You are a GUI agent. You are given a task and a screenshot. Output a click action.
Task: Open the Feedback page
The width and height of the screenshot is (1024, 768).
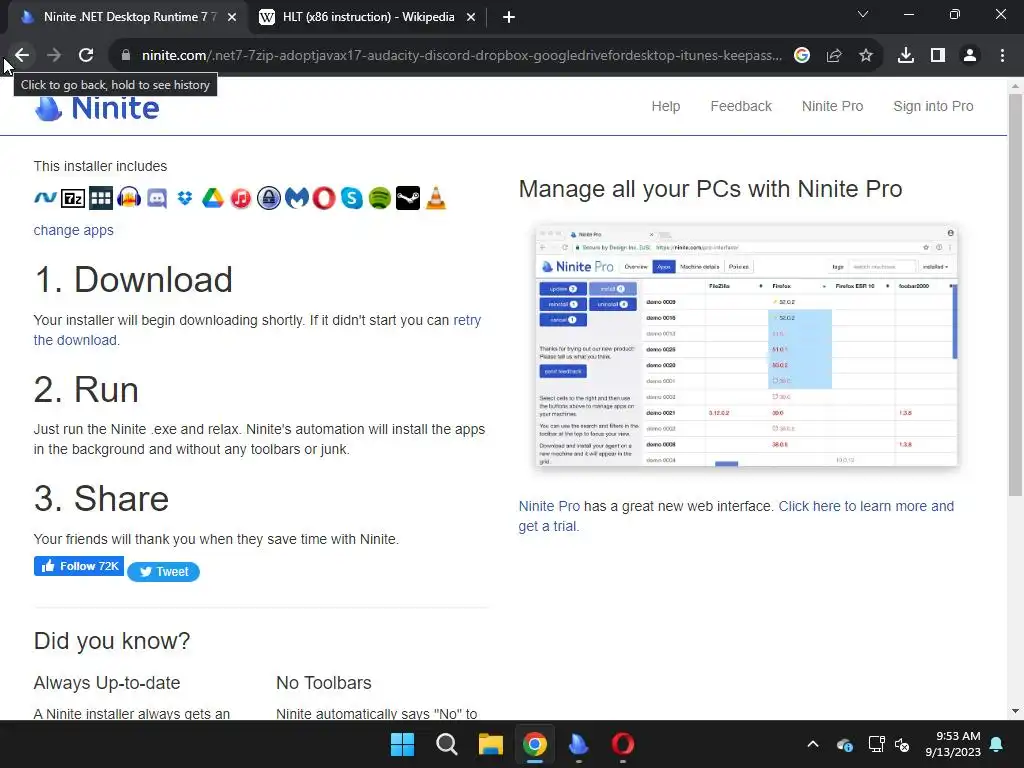741,106
